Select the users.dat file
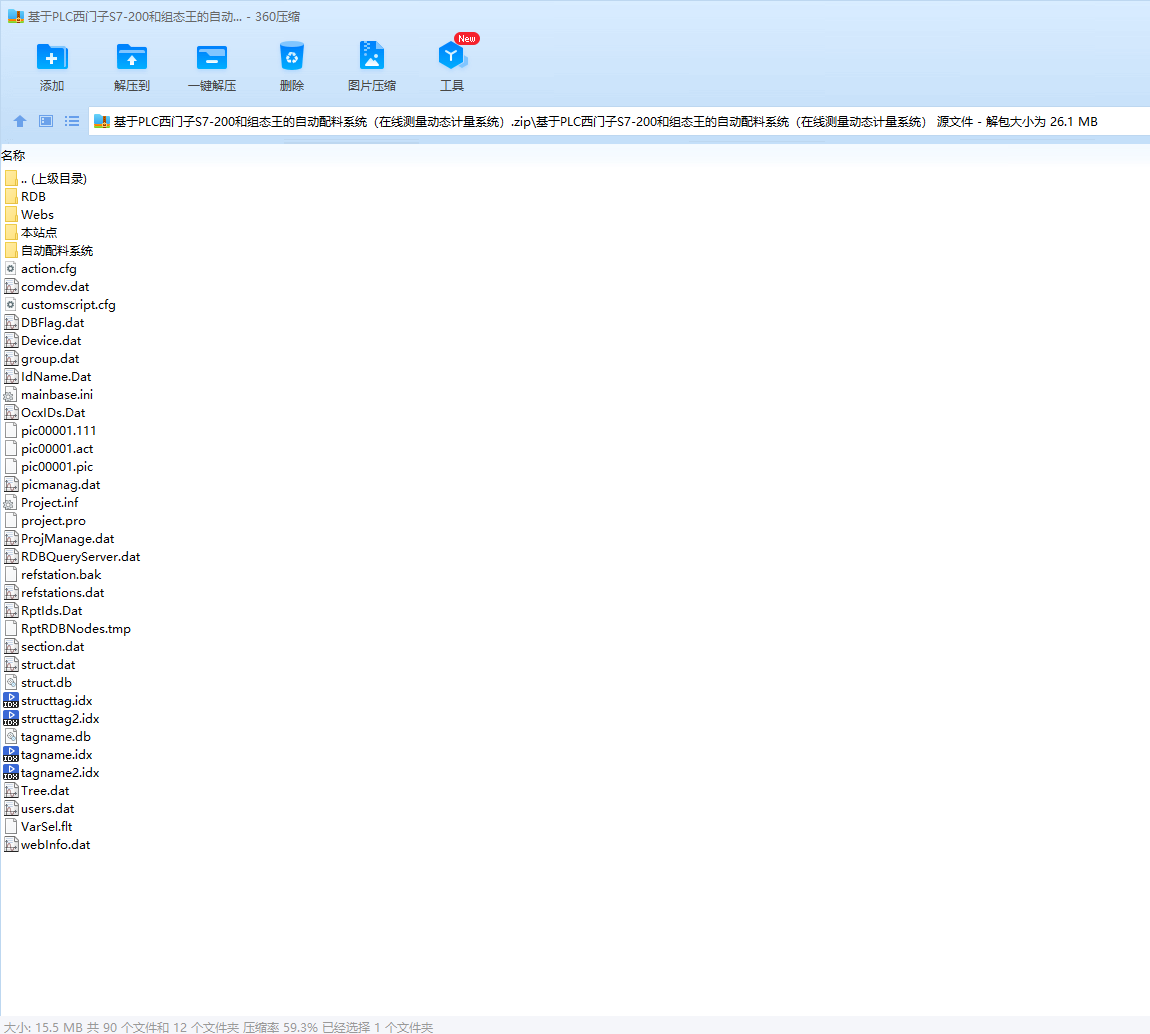 click(40, 809)
